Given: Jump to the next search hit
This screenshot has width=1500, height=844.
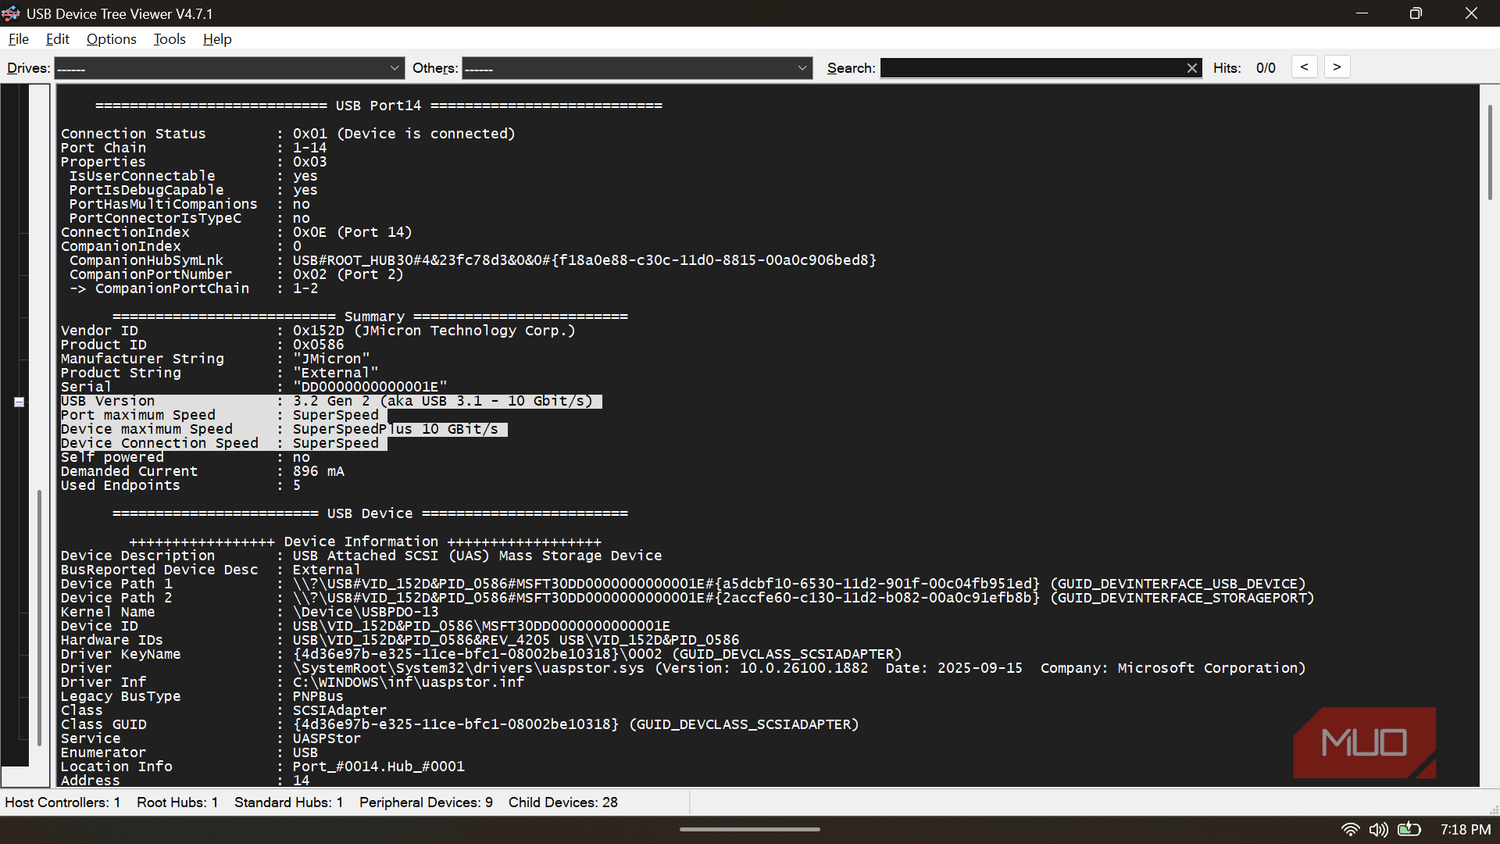Looking at the screenshot, I should click(1337, 67).
